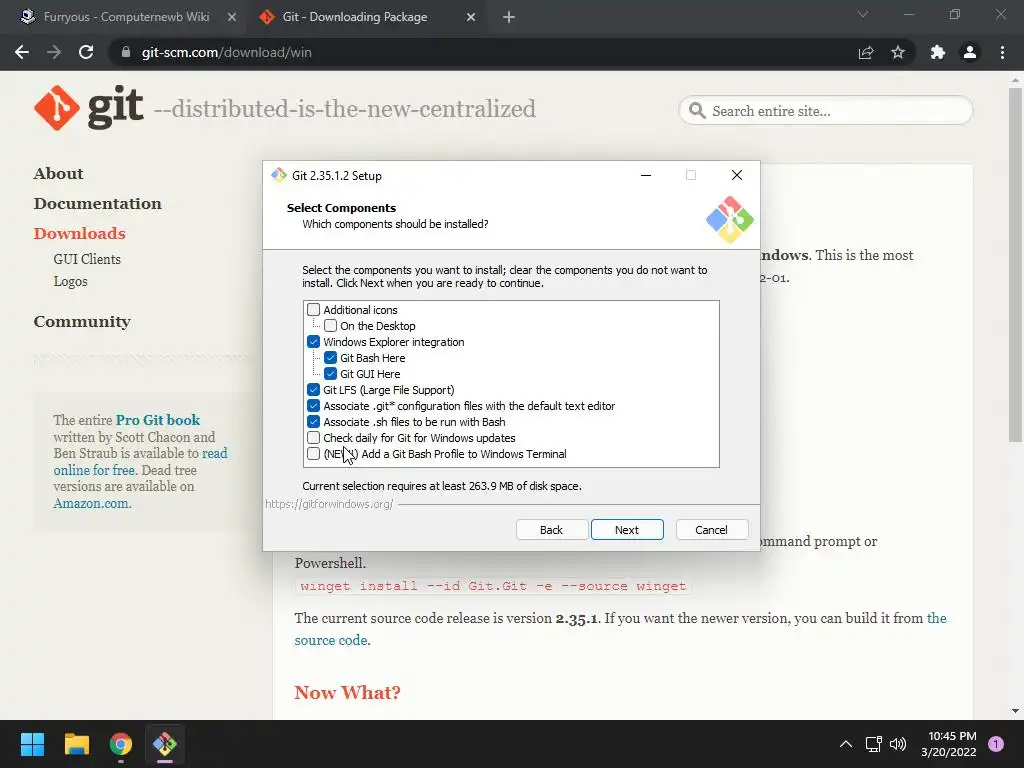
Task: Click the page vertical scrollbar thumb
Action: [x=1015, y=264]
